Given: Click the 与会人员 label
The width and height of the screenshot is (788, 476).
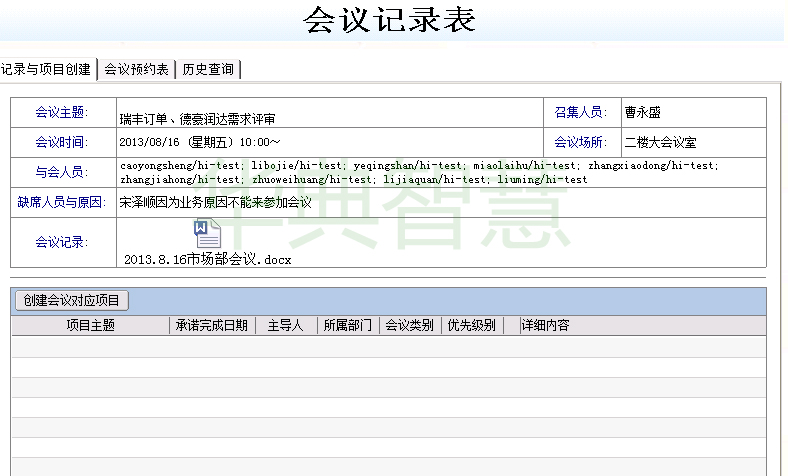Looking at the screenshot, I should 61,172.
